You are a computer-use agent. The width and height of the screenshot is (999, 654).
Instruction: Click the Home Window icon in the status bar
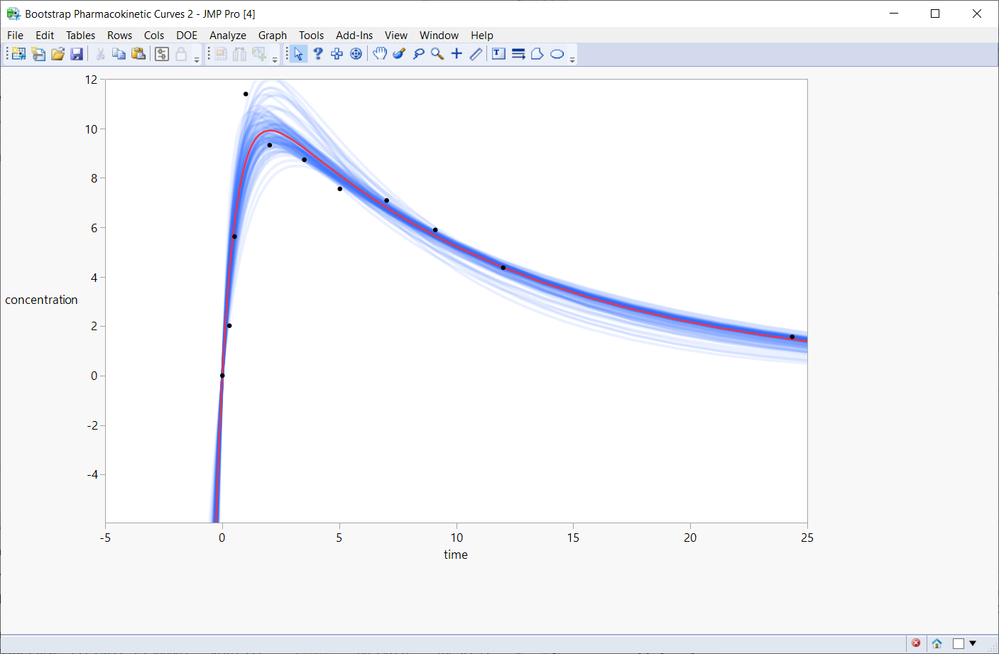(936, 643)
